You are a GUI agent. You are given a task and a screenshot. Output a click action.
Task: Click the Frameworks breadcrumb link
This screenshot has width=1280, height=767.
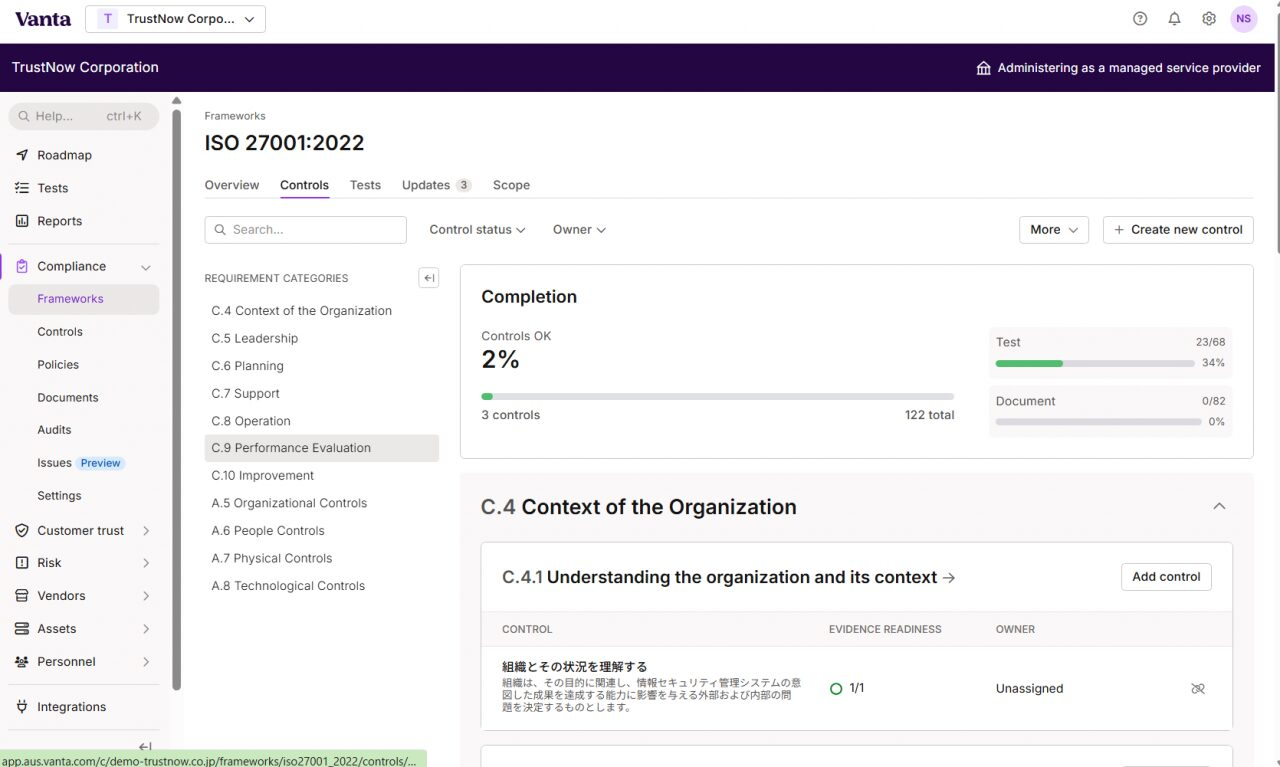[x=235, y=116]
